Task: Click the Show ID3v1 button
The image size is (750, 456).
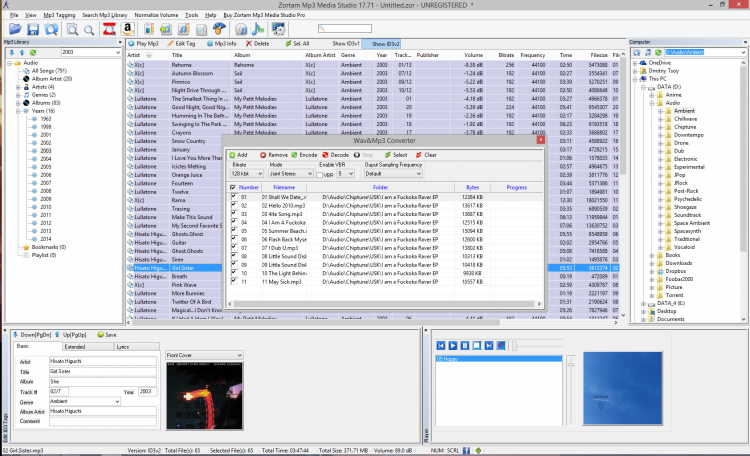Action: (x=346, y=44)
